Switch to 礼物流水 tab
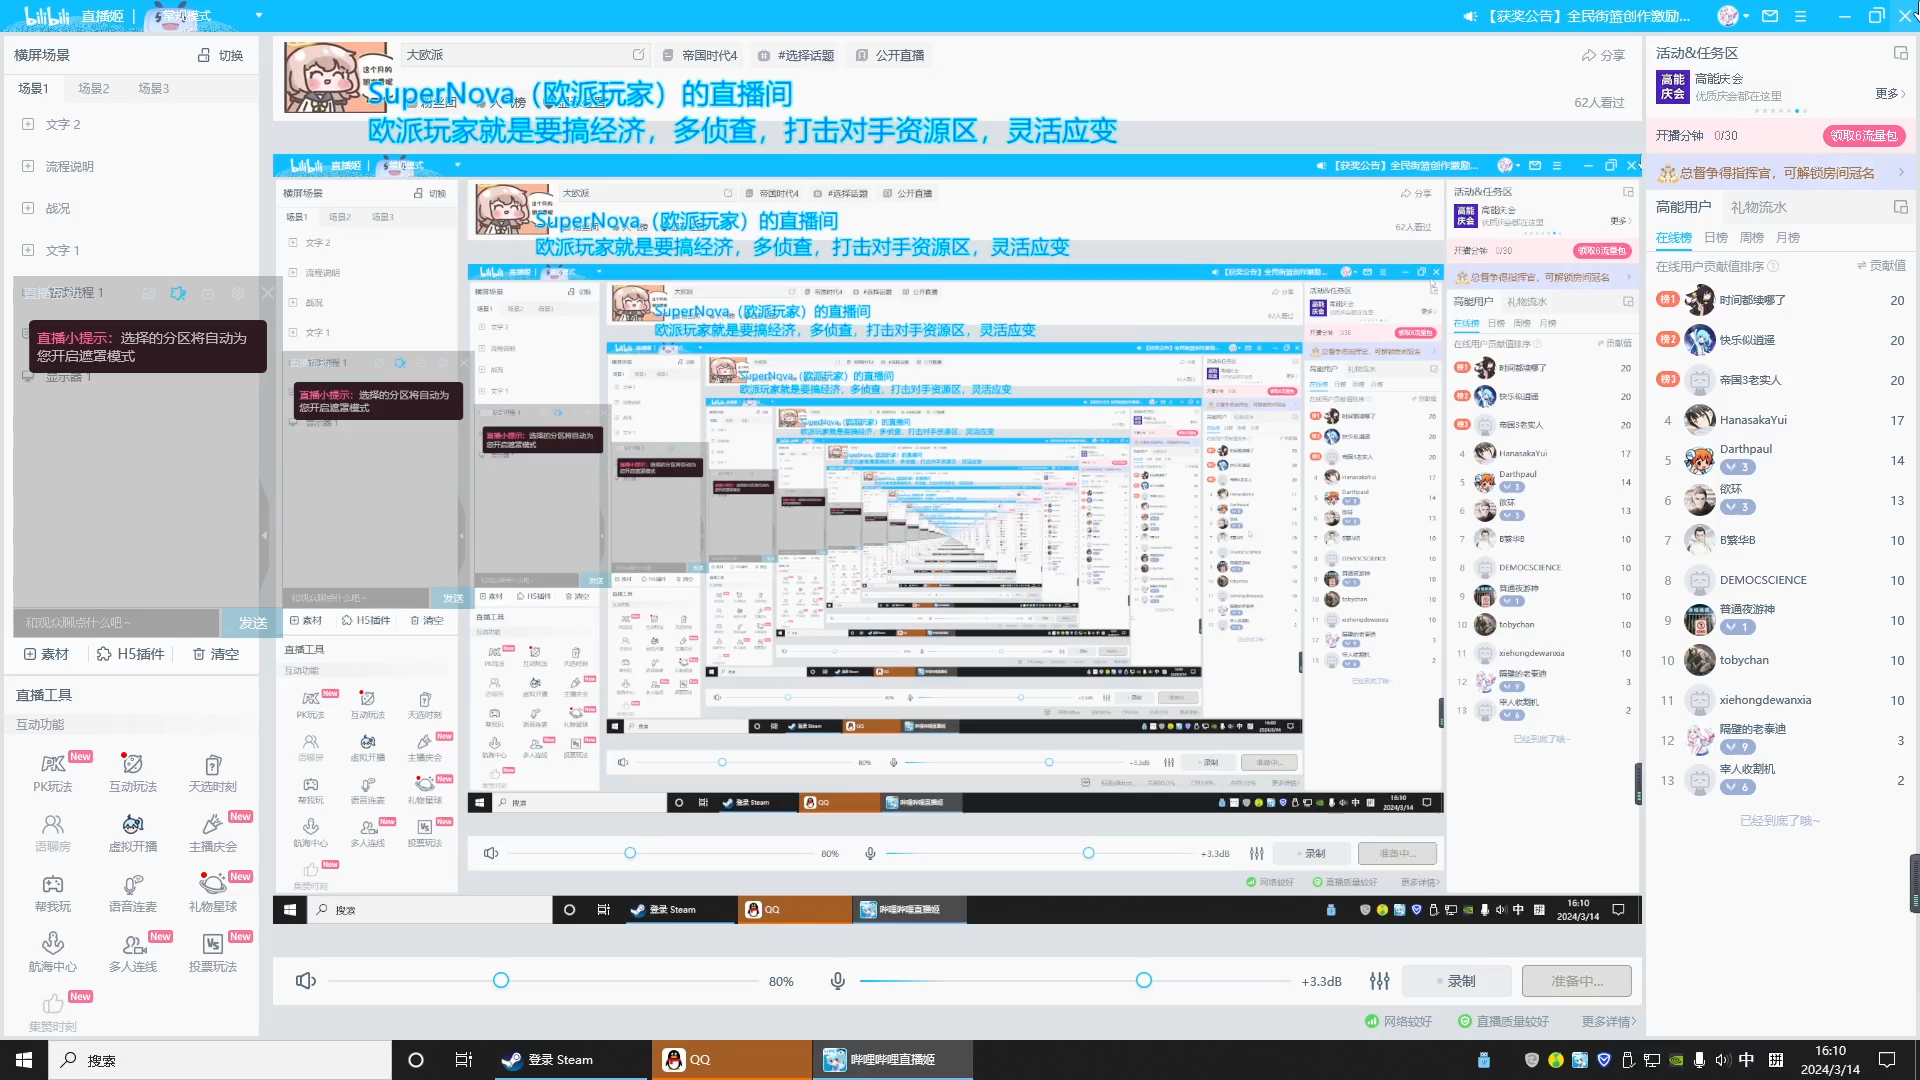Image resolution: width=1920 pixels, height=1080 pixels. (x=1758, y=207)
